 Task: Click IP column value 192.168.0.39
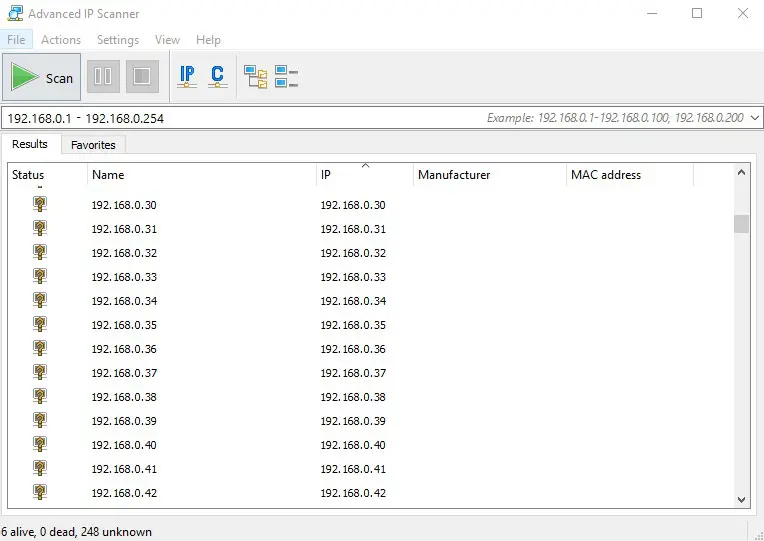coord(353,421)
